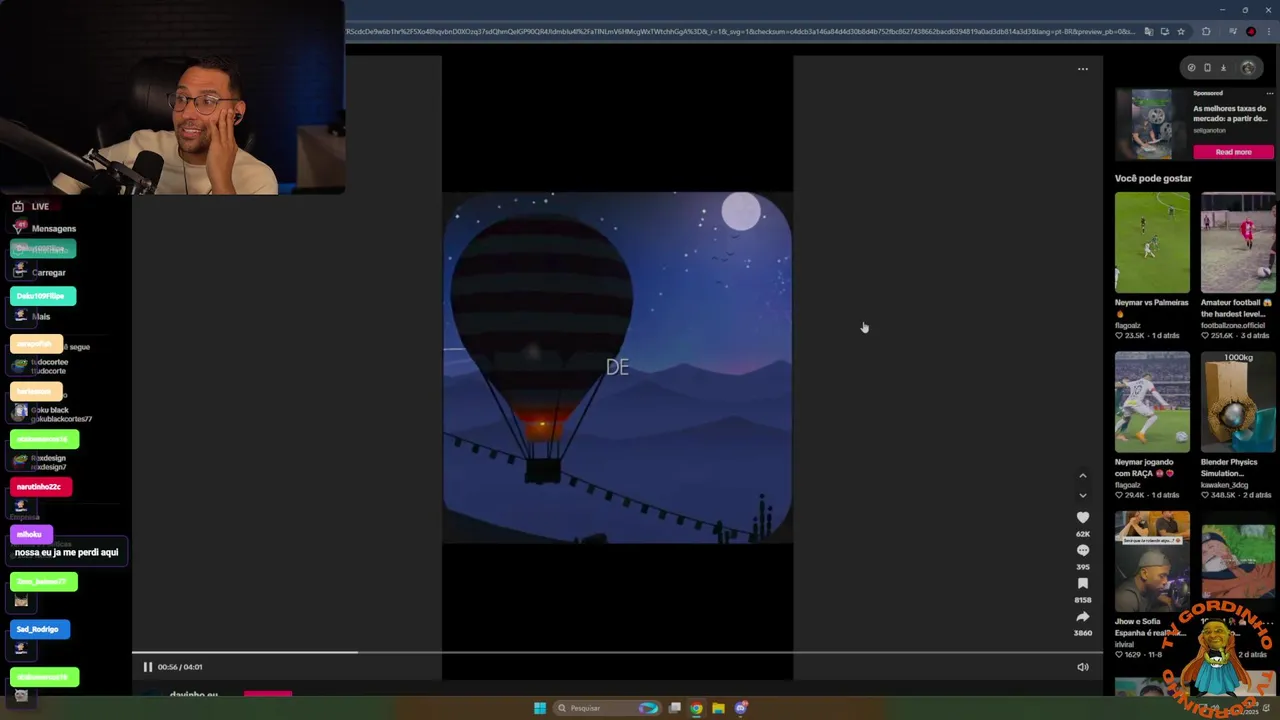Image resolution: width=1280 pixels, height=720 pixels.
Task: Open File Explorer on the taskbar
Action: click(x=718, y=708)
